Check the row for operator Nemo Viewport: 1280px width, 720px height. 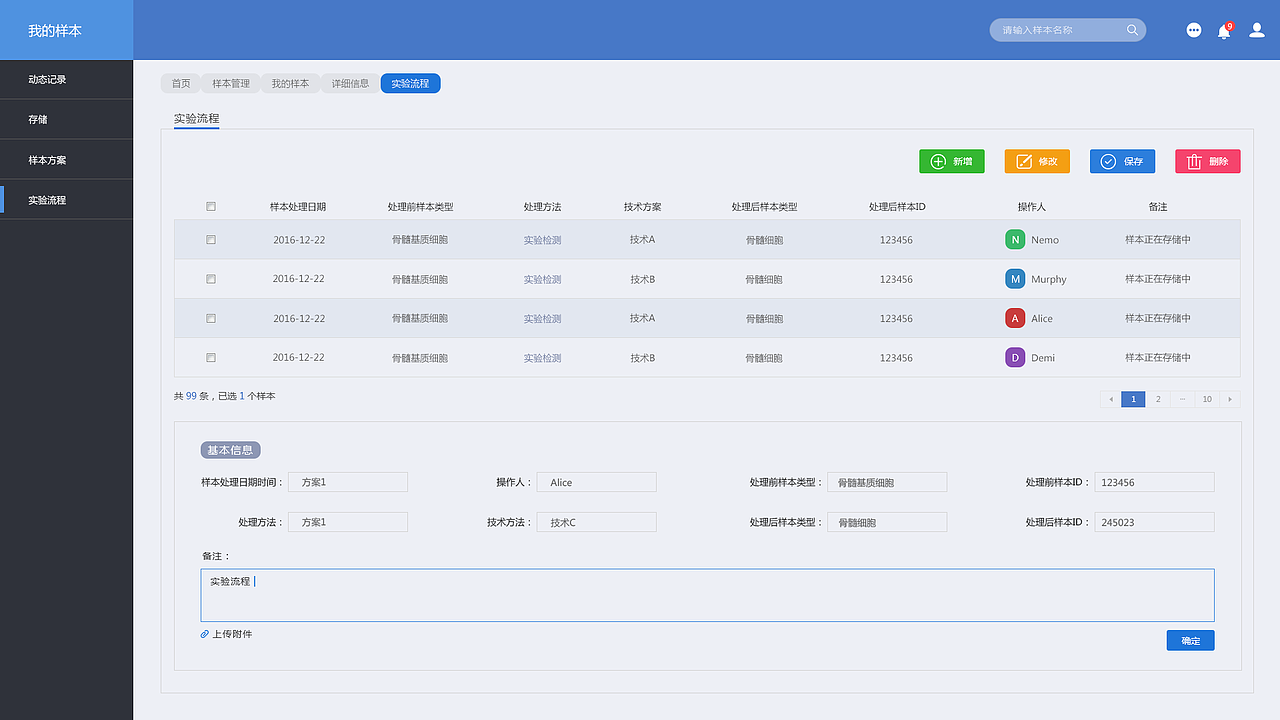211,240
